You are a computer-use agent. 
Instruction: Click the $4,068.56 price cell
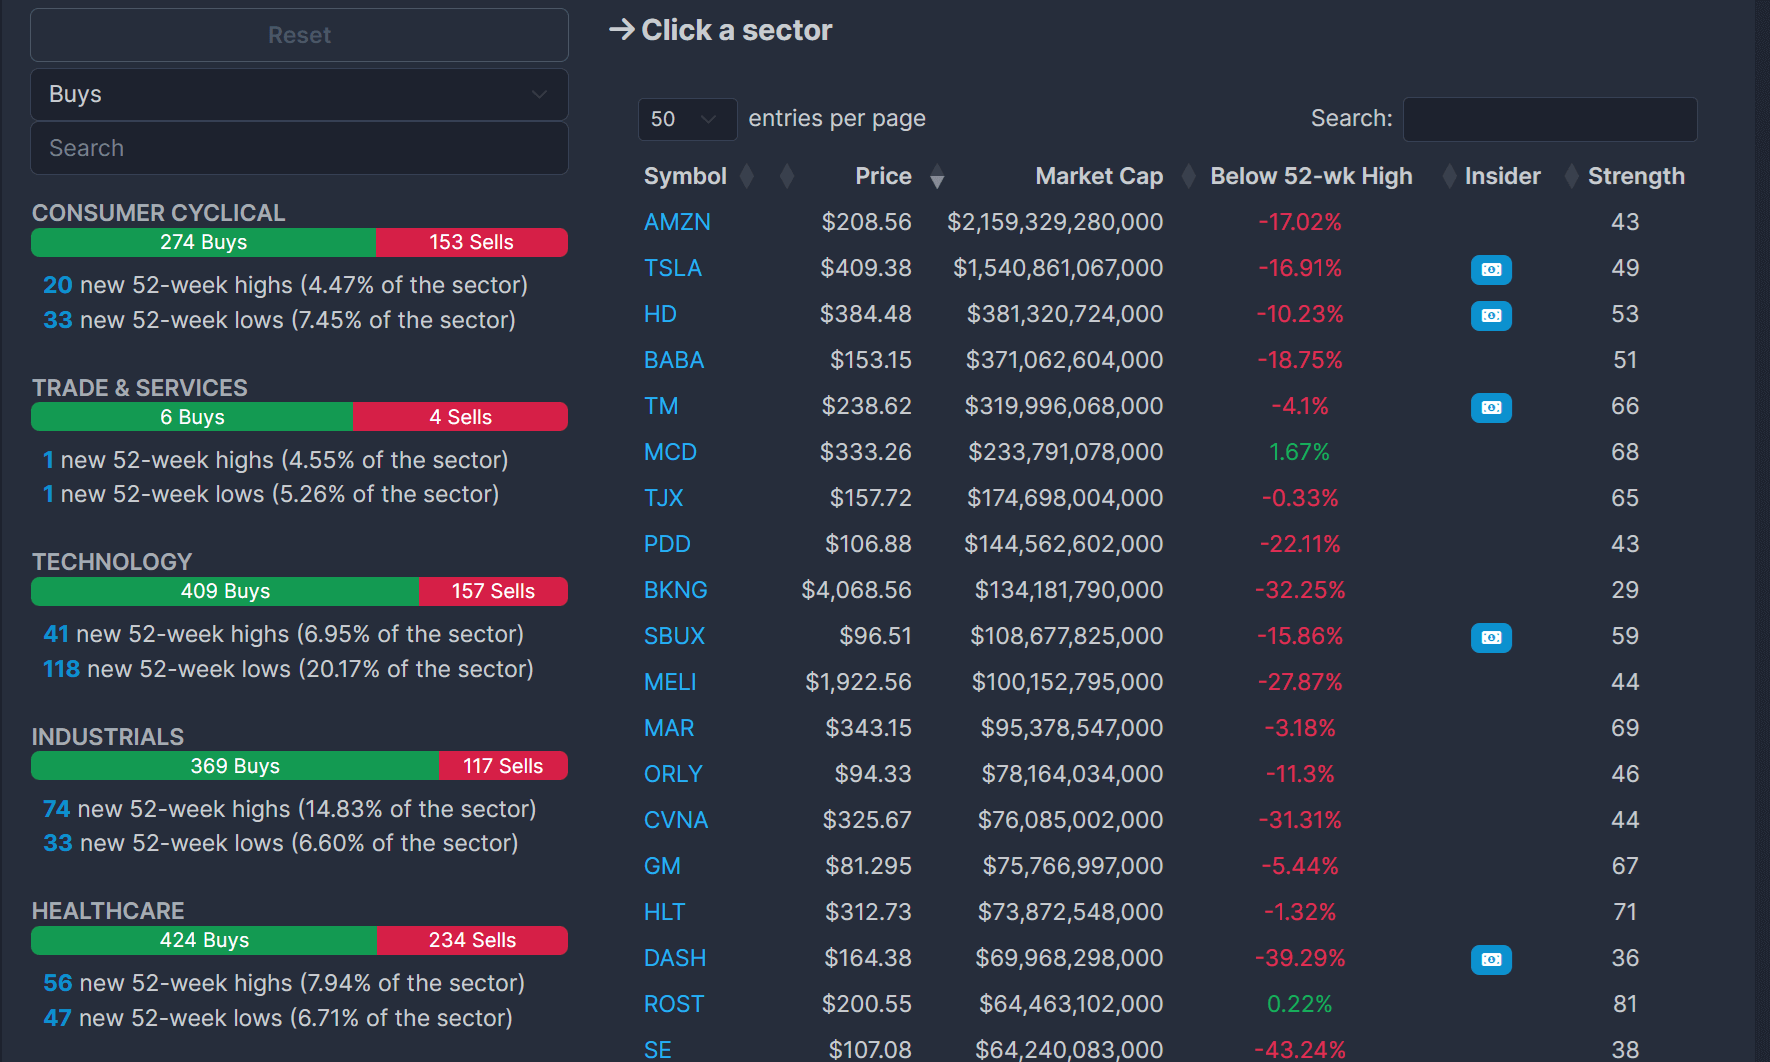856,590
